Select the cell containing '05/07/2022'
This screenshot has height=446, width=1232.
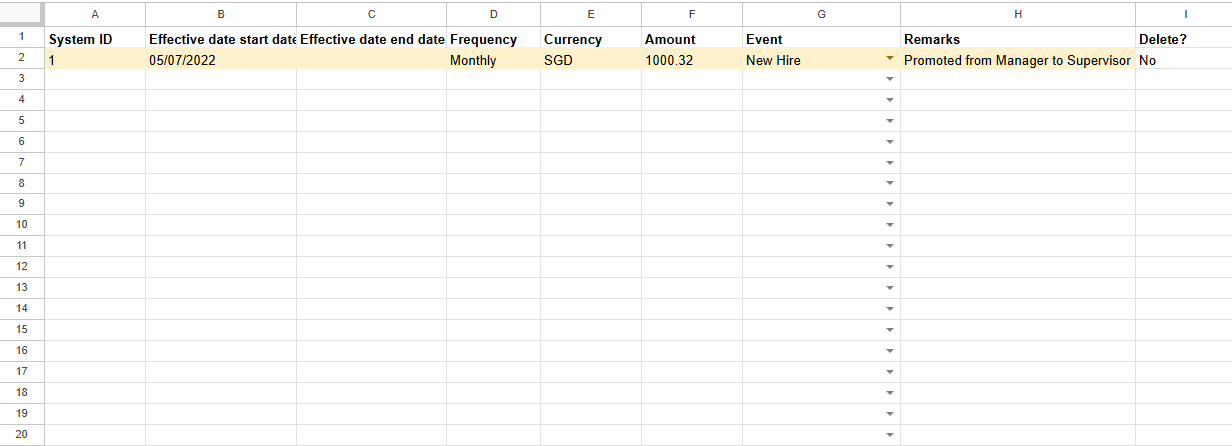pos(221,59)
